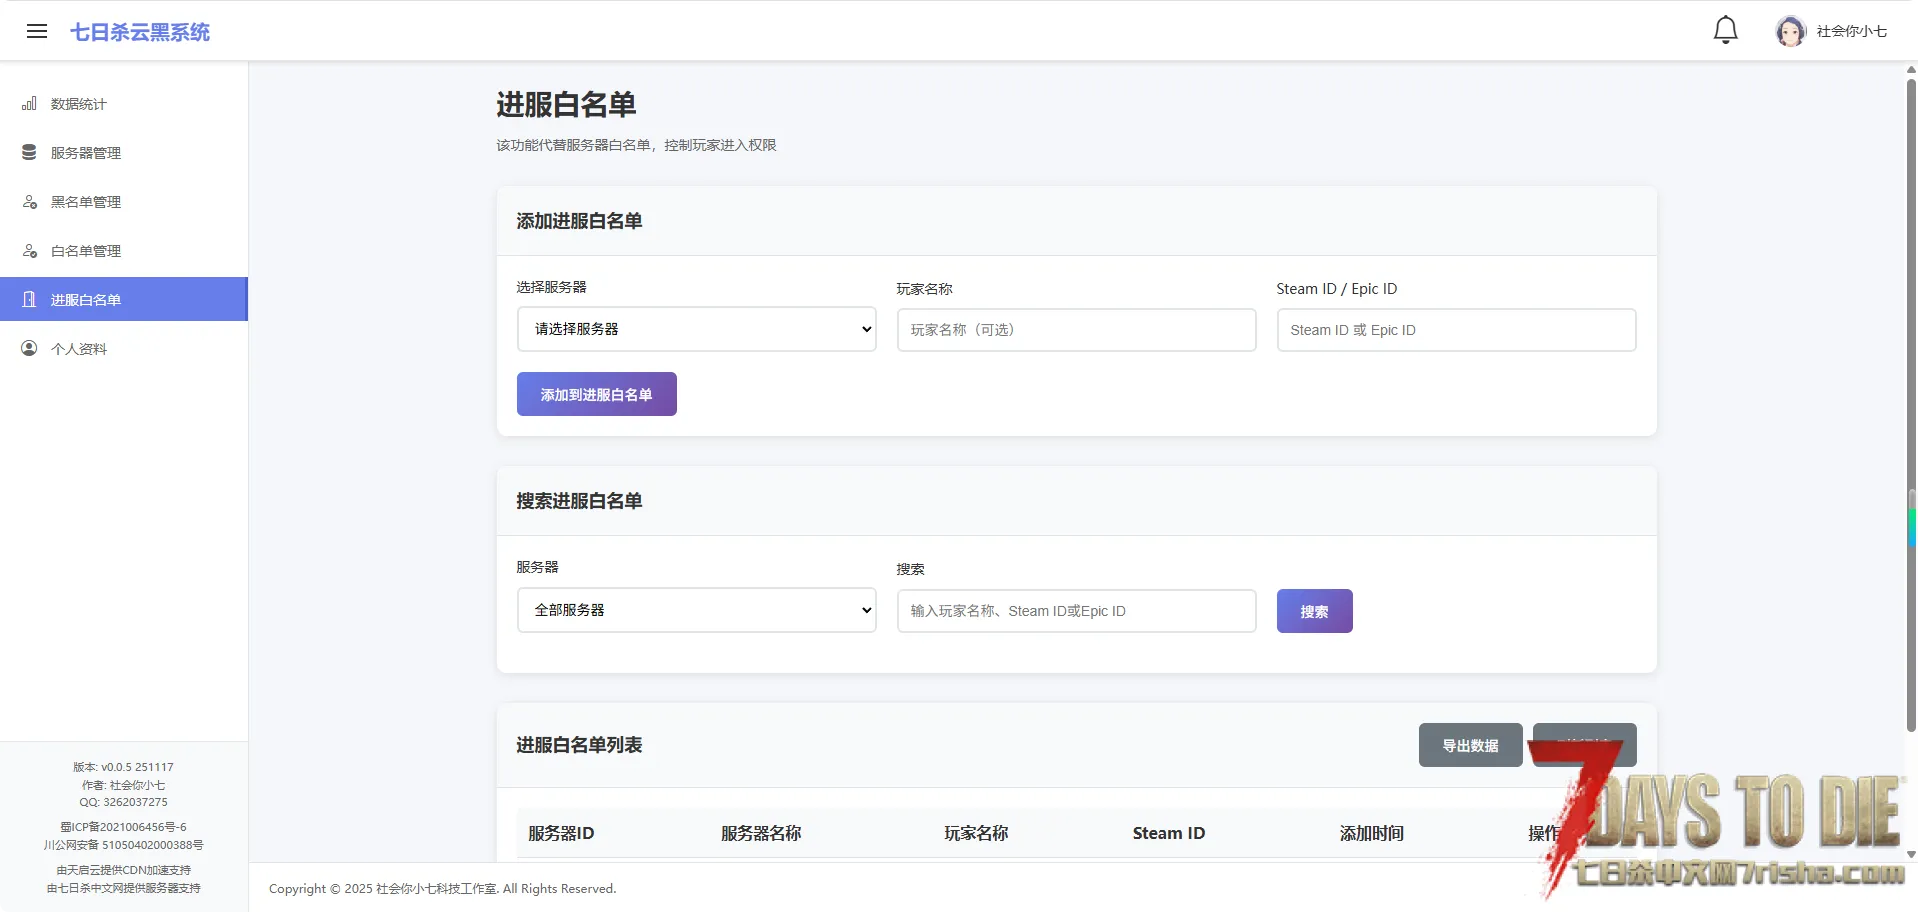Focus the 玩家名称 input field

(1076, 330)
